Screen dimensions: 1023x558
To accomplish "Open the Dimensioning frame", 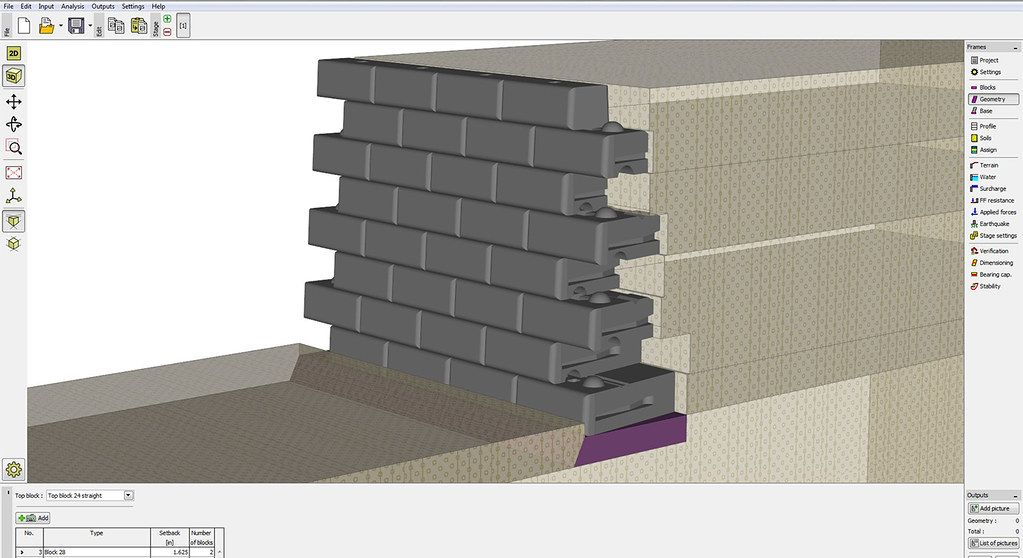I will 992,262.
